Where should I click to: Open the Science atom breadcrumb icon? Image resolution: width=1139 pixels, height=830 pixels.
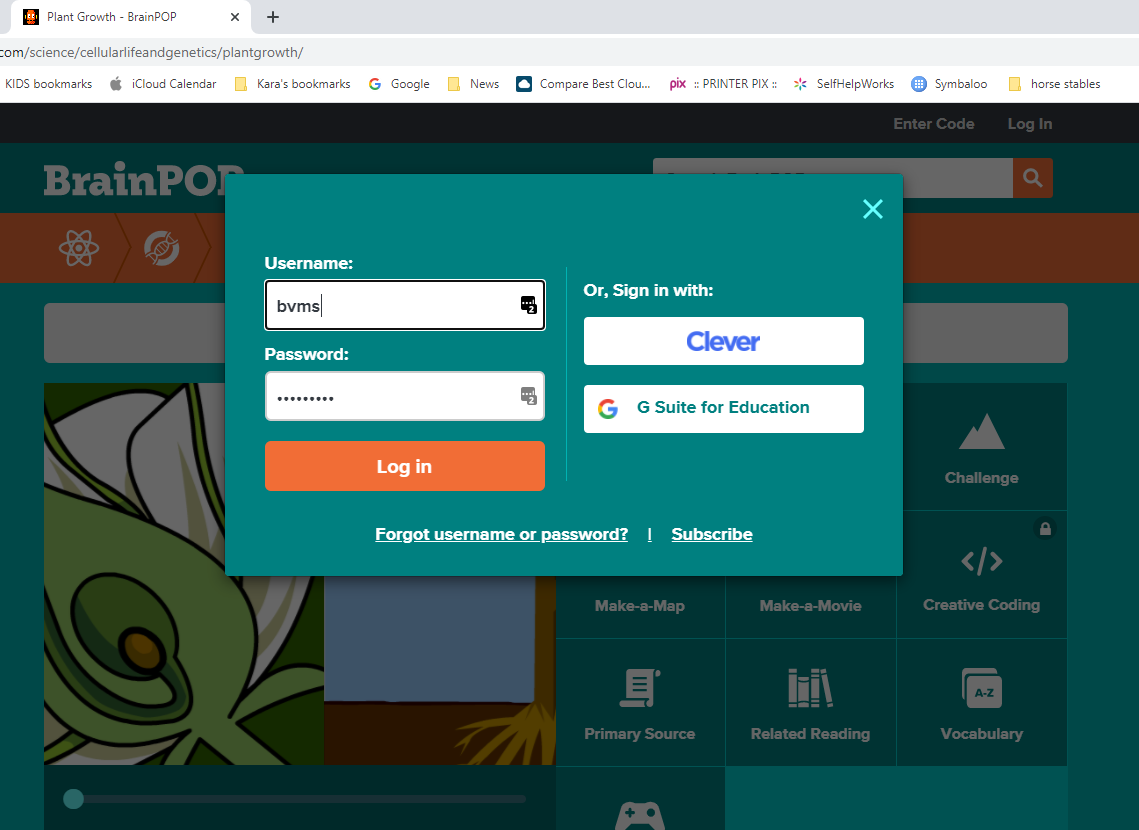[78, 248]
